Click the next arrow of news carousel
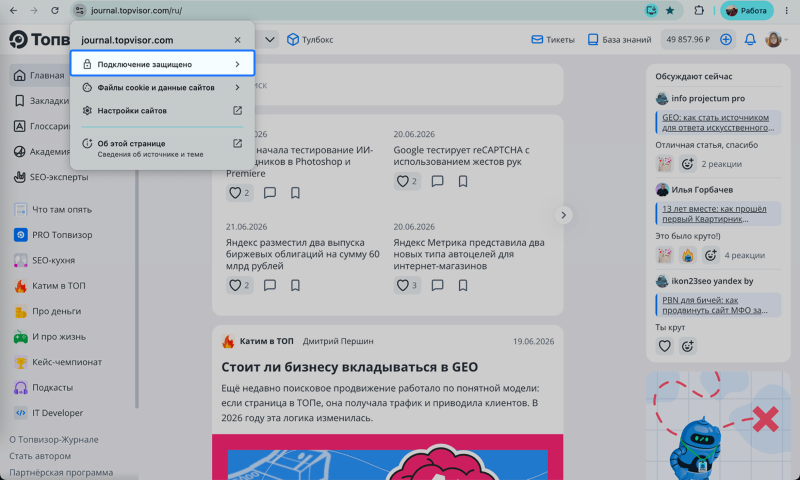Image resolution: width=800 pixels, height=480 pixels. [x=563, y=215]
